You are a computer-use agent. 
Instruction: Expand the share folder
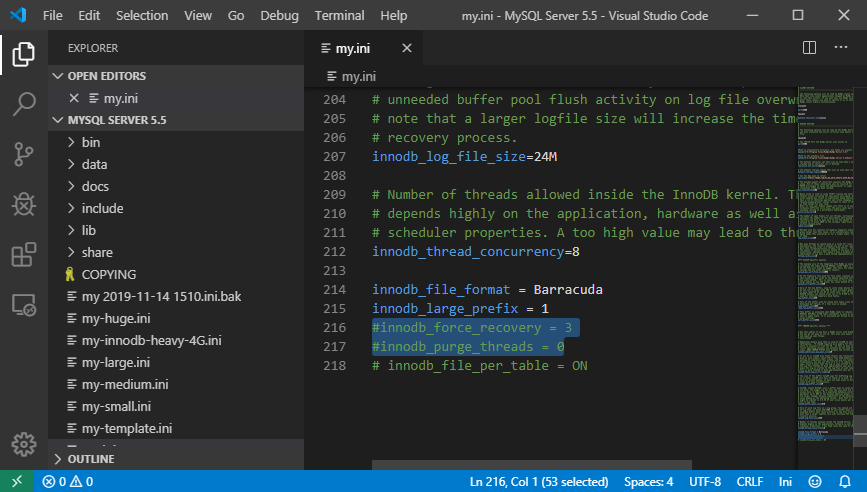point(71,252)
